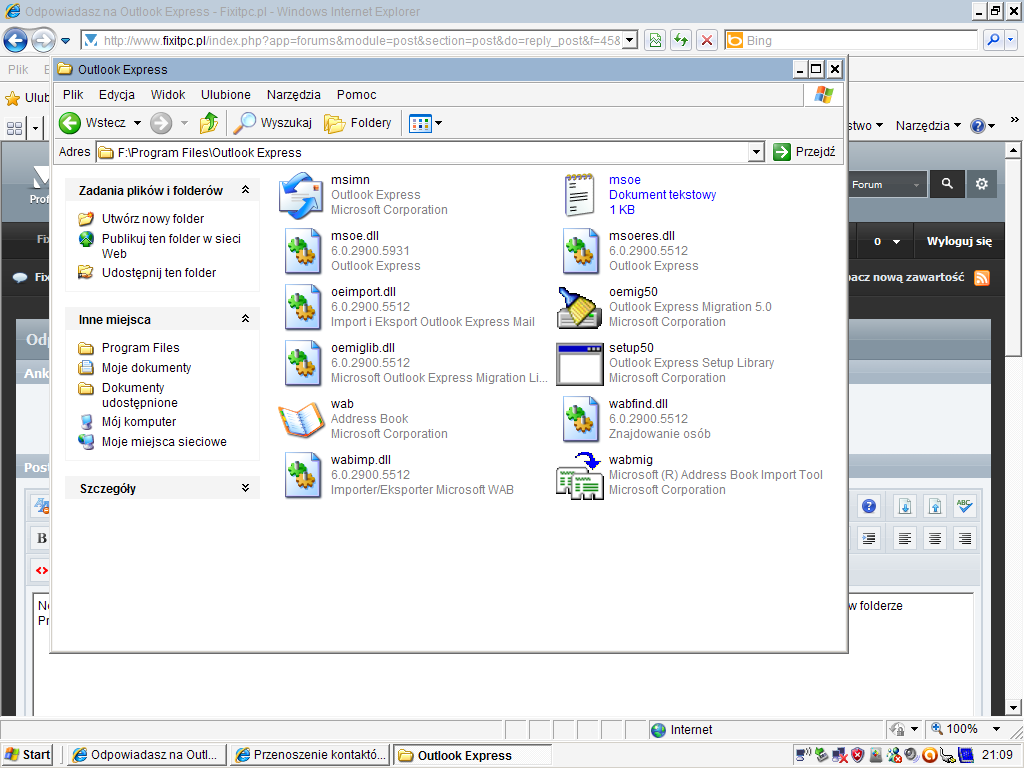Click the forum search magnifier icon

(947, 184)
